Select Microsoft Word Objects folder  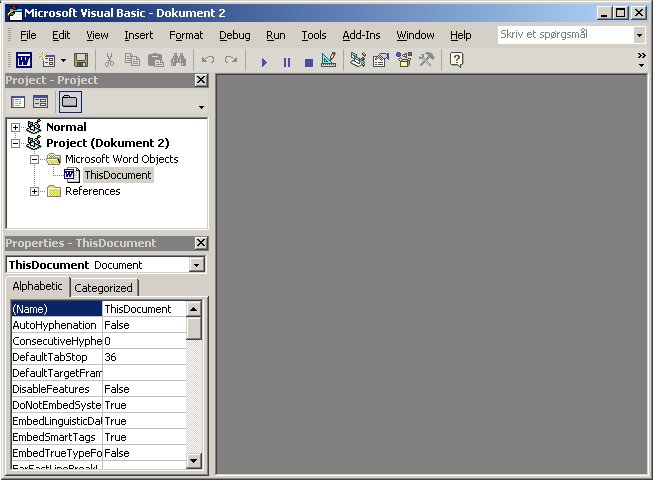pyautogui.click(x=122, y=159)
